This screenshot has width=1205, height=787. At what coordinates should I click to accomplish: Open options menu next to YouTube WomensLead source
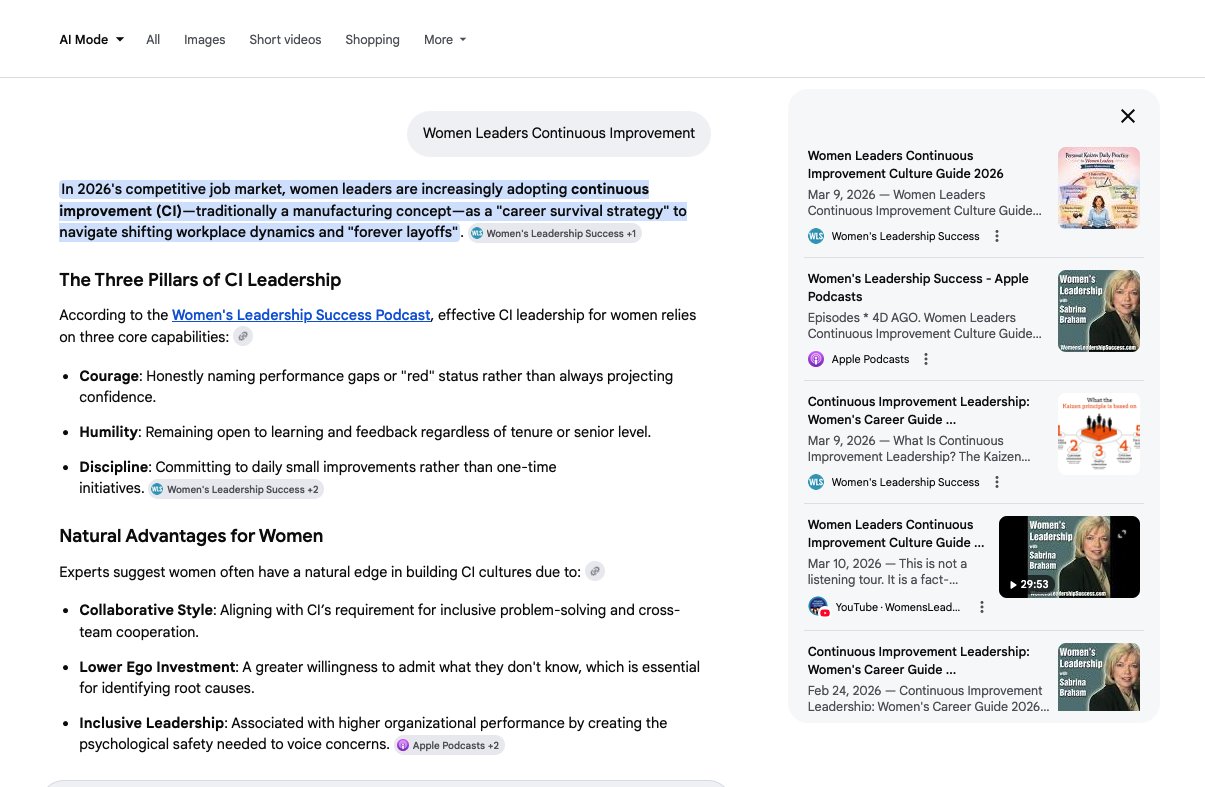[982, 607]
